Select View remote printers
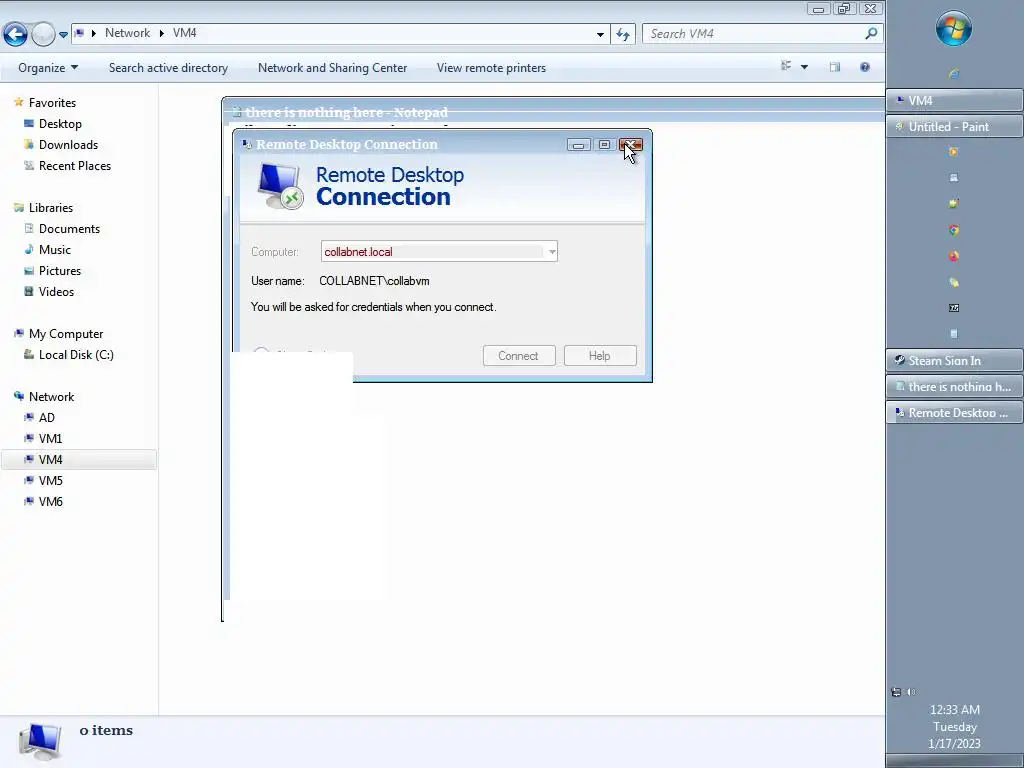This screenshot has width=1024, height=768. coord(491,68)
